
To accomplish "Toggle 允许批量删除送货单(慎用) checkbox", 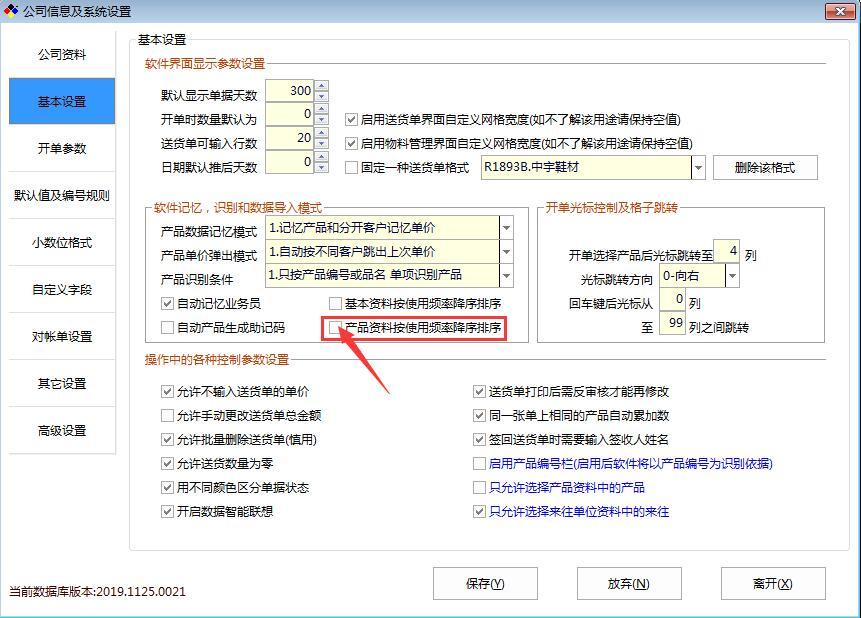I will click(x=167, y=439).
